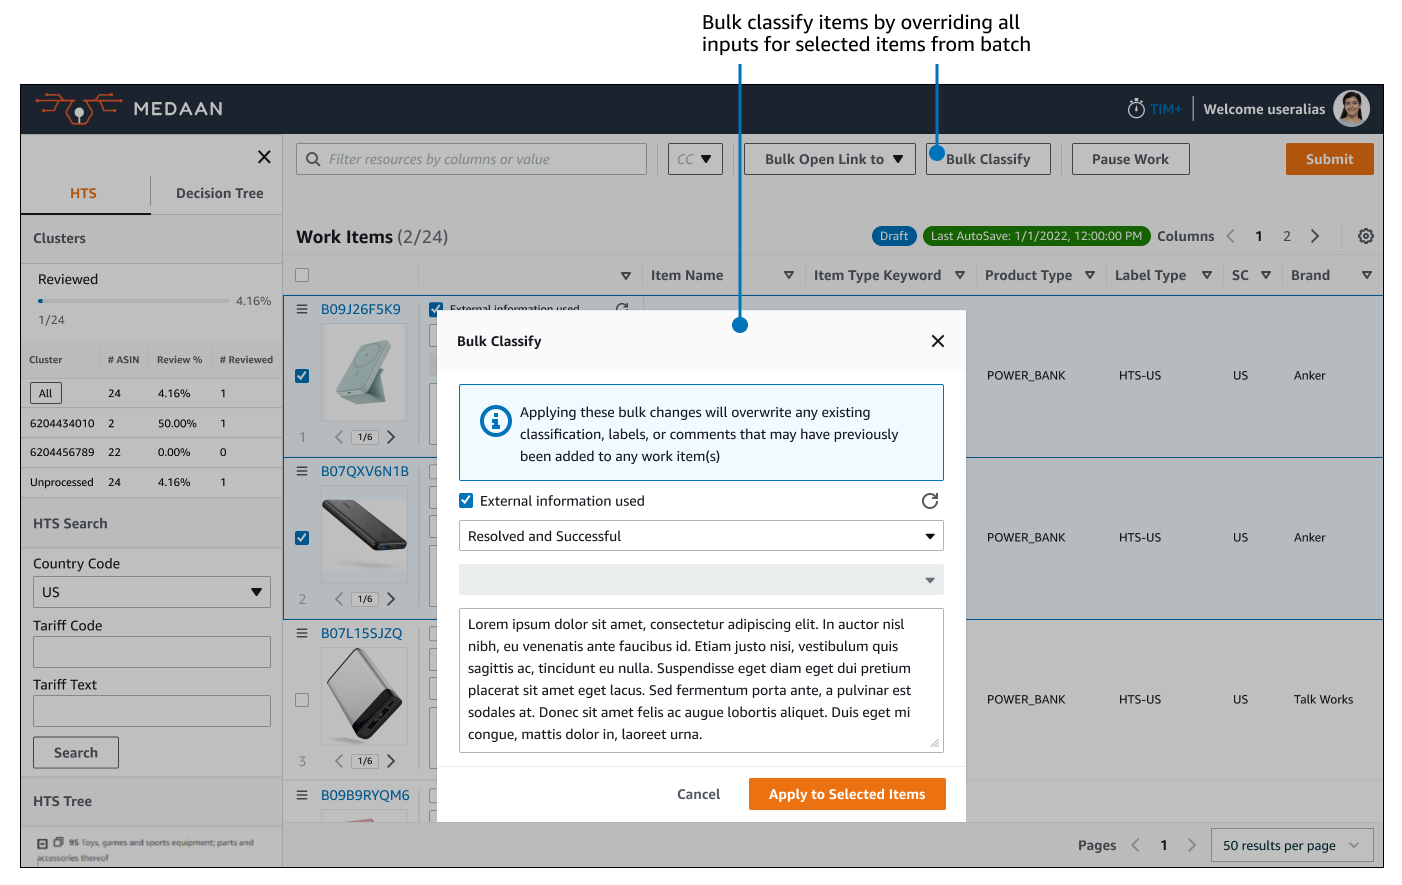
Task: Open Bulk Open Link to dropdown
Action: (x=830, y=159)
